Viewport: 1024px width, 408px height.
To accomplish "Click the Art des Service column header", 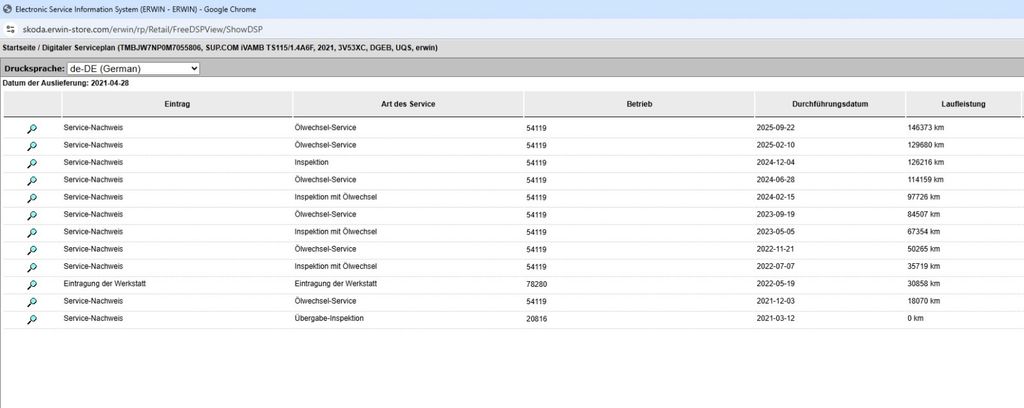I will tap(407, 104).
